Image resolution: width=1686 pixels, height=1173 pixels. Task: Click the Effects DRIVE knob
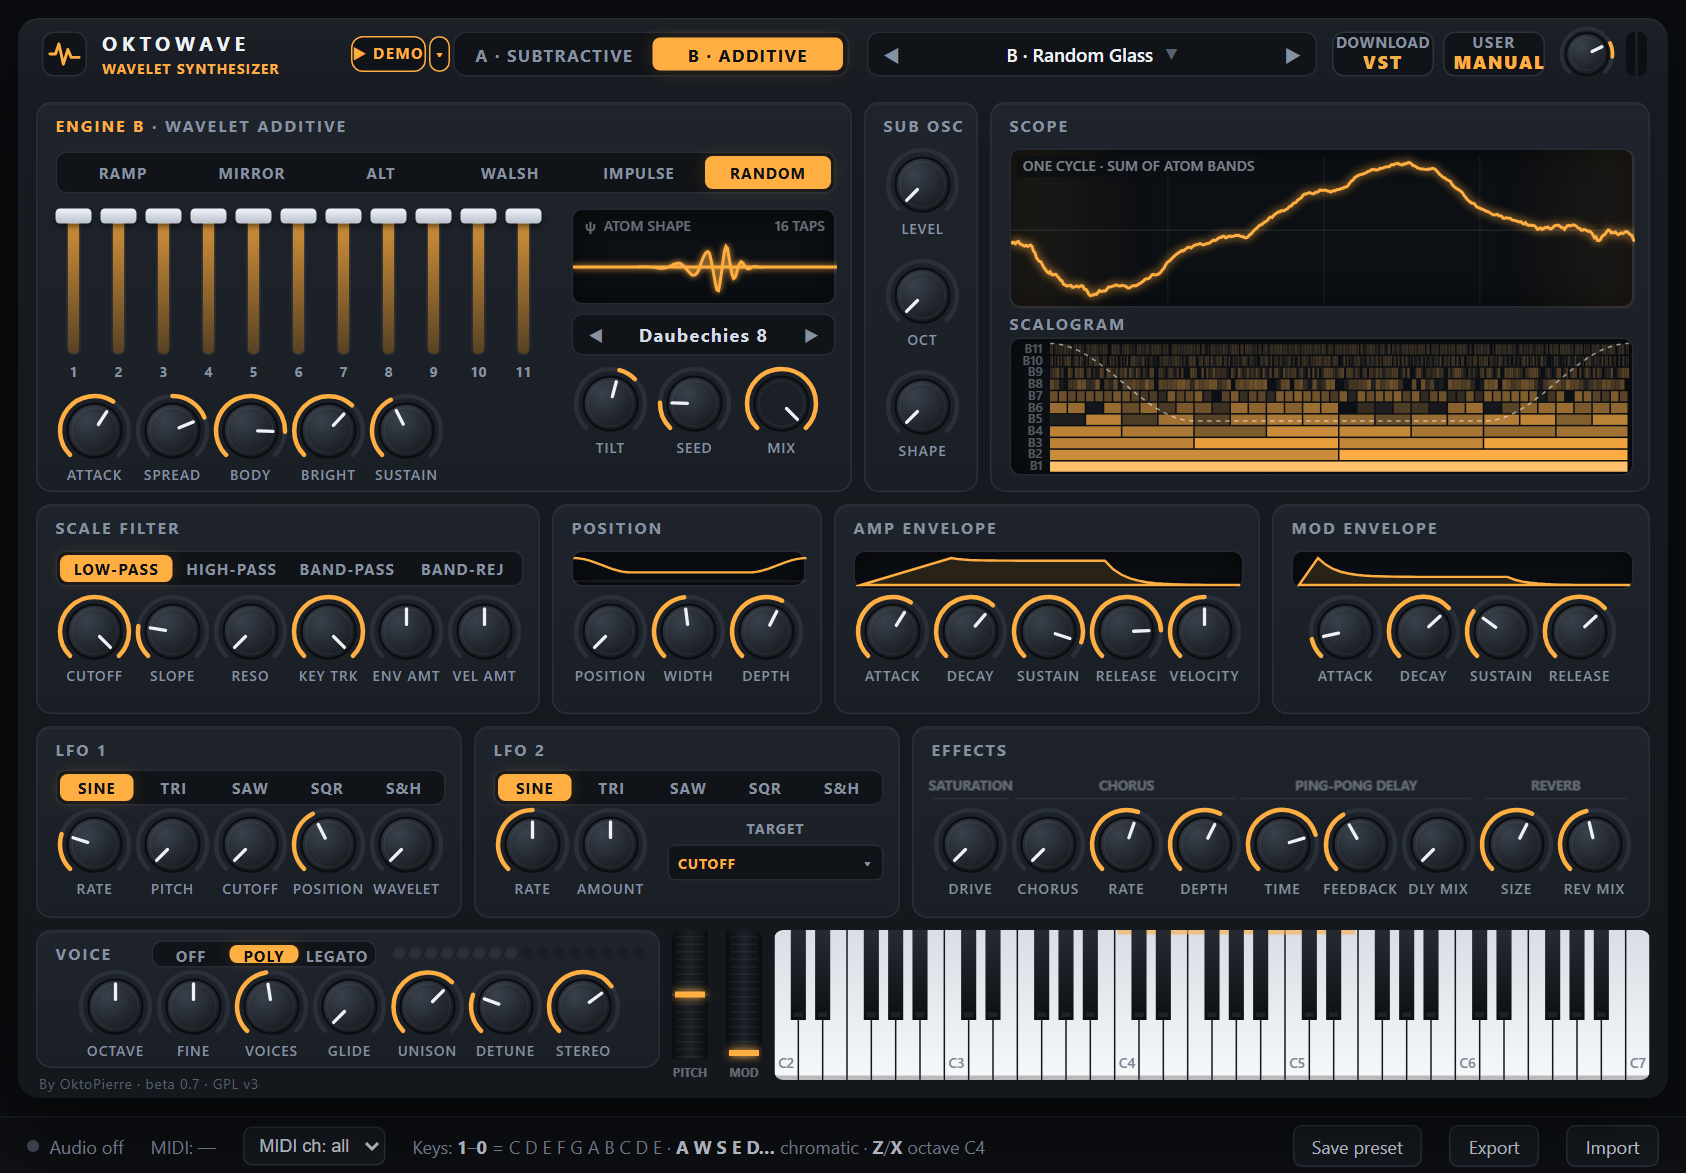point(970,845)
